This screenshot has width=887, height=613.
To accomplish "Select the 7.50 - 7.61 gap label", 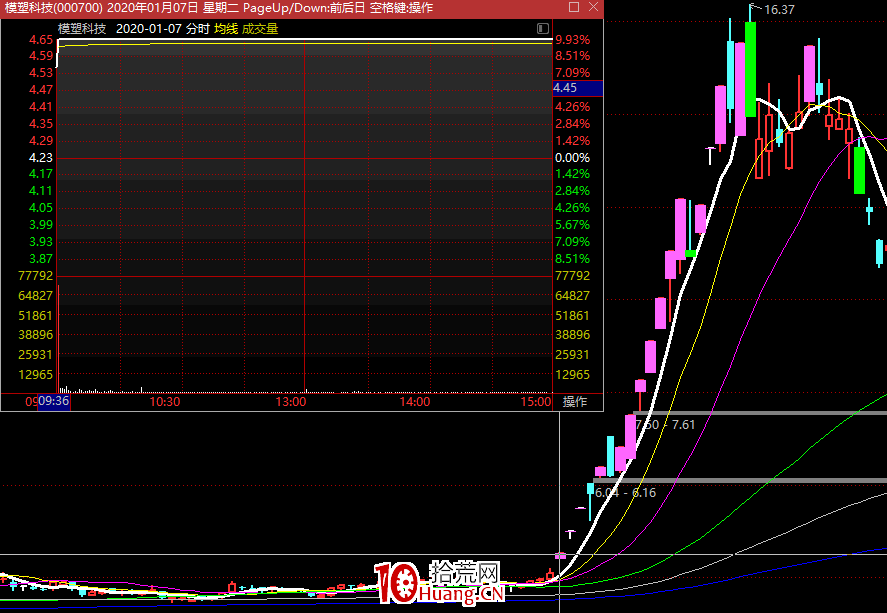I will click(x=665, y=425).
